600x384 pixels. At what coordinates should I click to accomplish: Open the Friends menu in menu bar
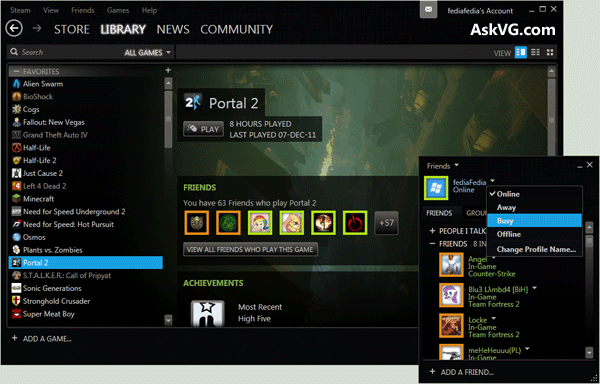pyautogui.click(x=83, y=10)
